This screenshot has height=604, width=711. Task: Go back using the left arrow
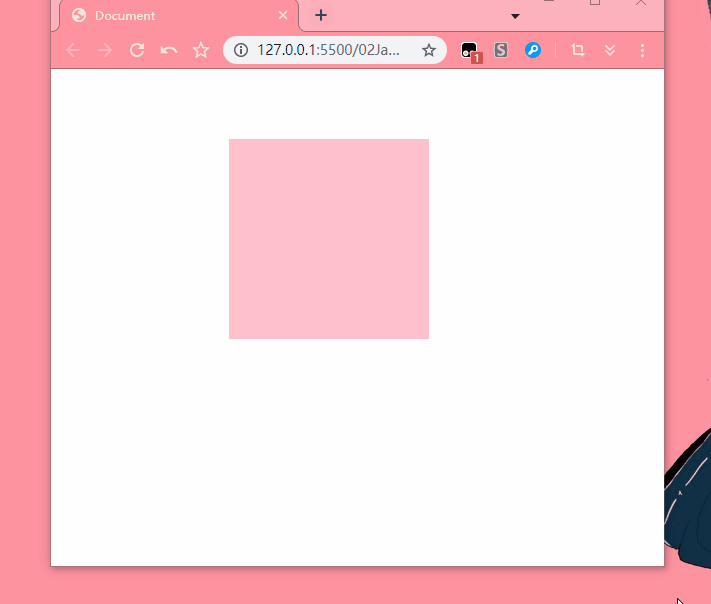tap(73, 50)
